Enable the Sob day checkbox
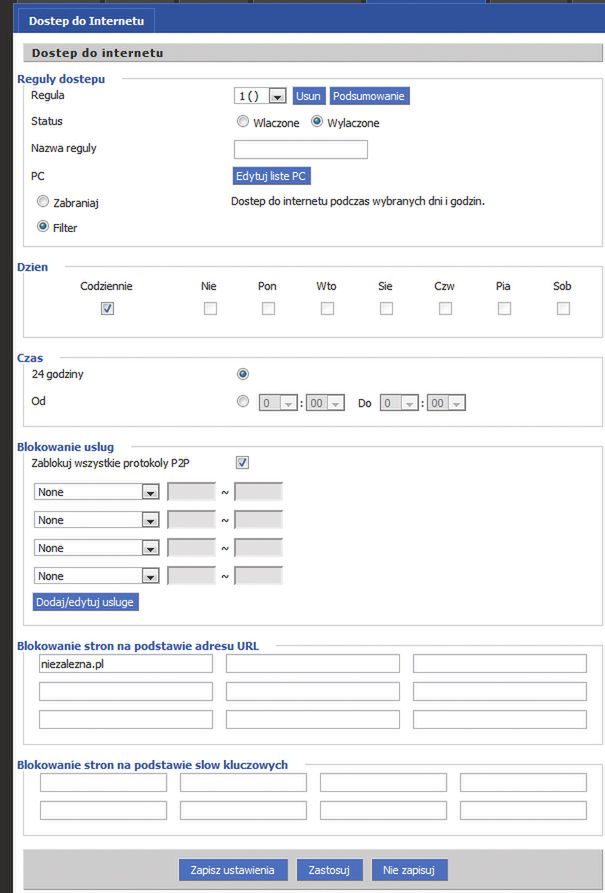This screenshot has height=893, width=605. click(563, 309)
